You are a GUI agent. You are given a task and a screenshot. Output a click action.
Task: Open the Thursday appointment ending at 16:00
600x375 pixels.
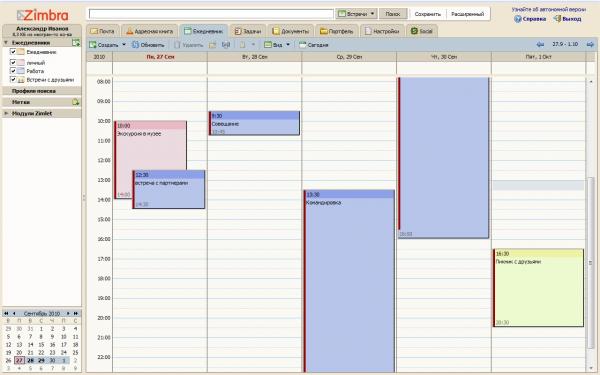point(443,158)
